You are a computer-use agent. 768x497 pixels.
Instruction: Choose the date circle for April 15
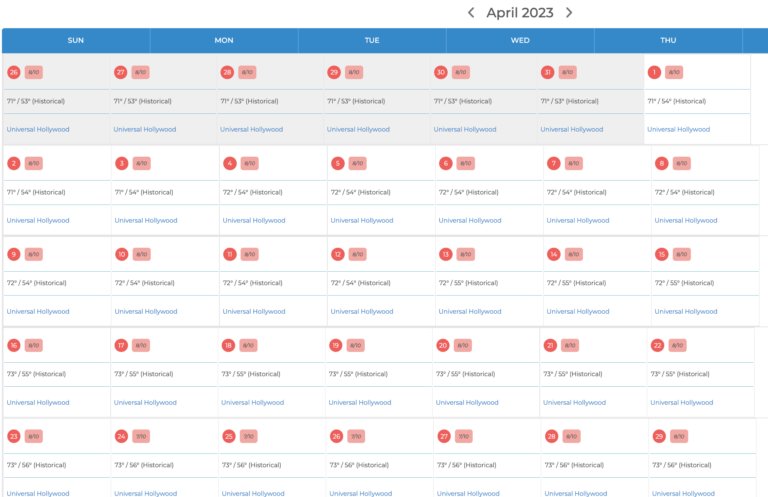662,254
